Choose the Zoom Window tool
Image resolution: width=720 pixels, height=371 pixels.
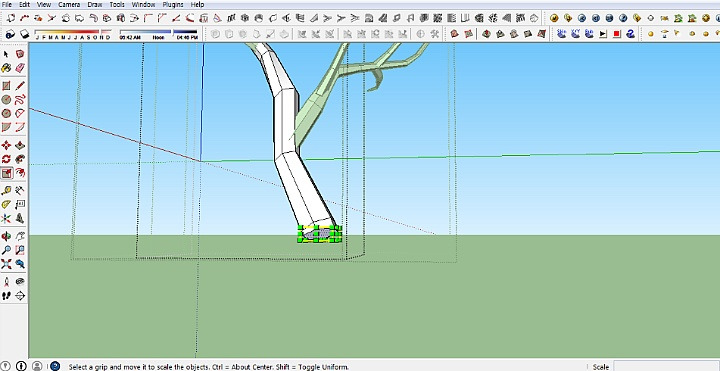20,250
